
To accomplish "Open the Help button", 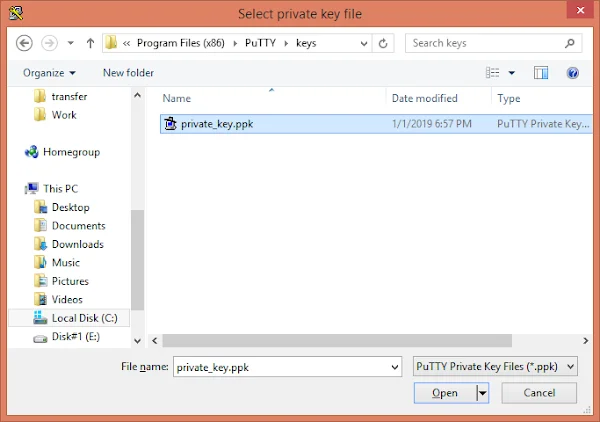I will (x=572, y=73).
